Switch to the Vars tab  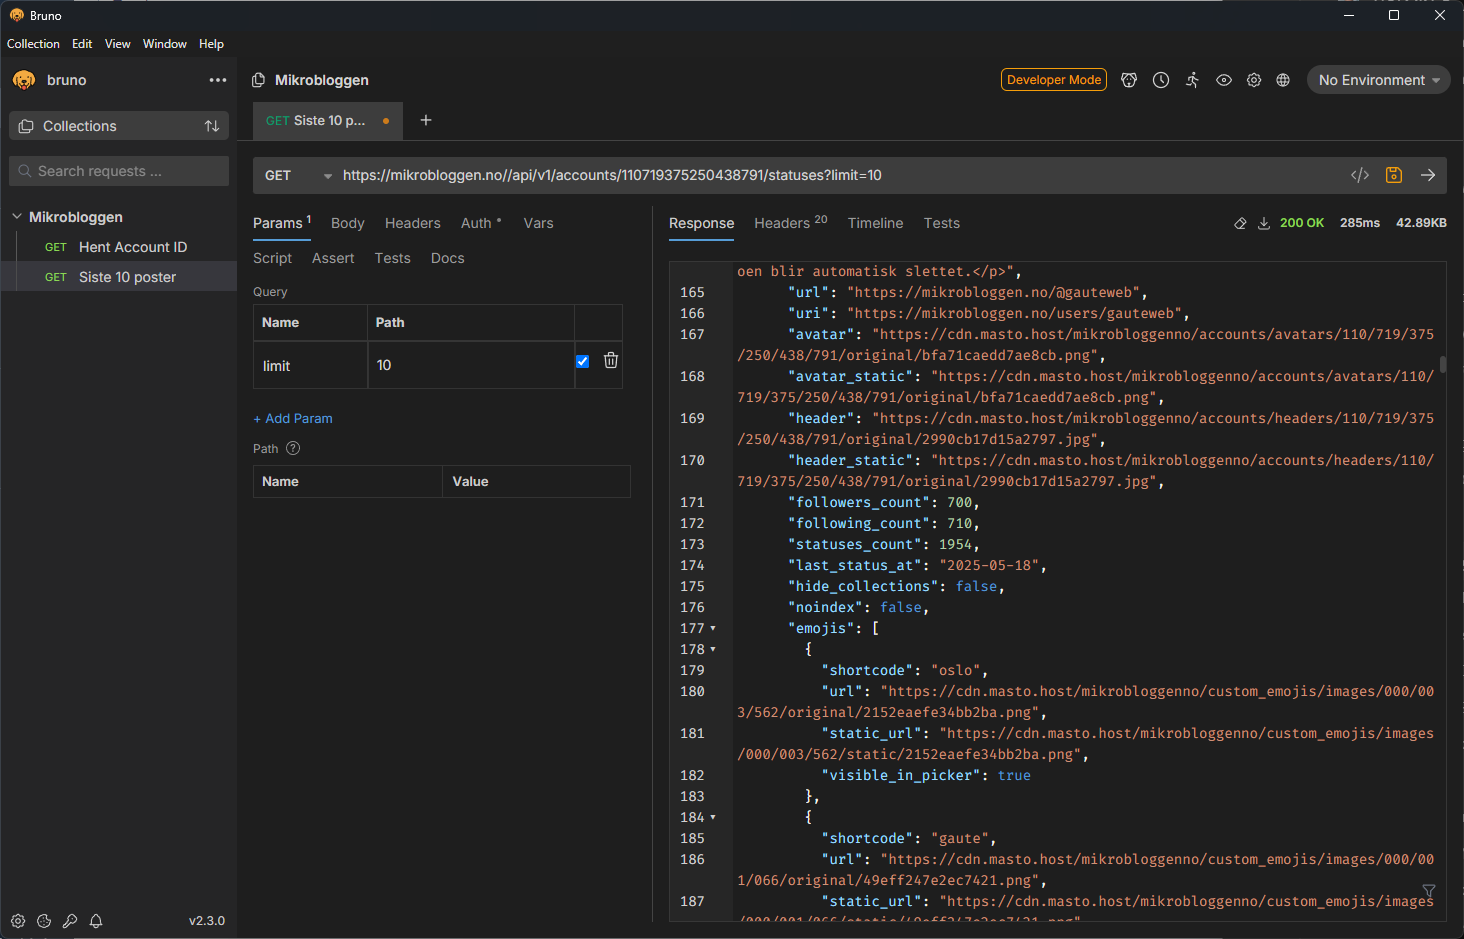coord(538,223)
